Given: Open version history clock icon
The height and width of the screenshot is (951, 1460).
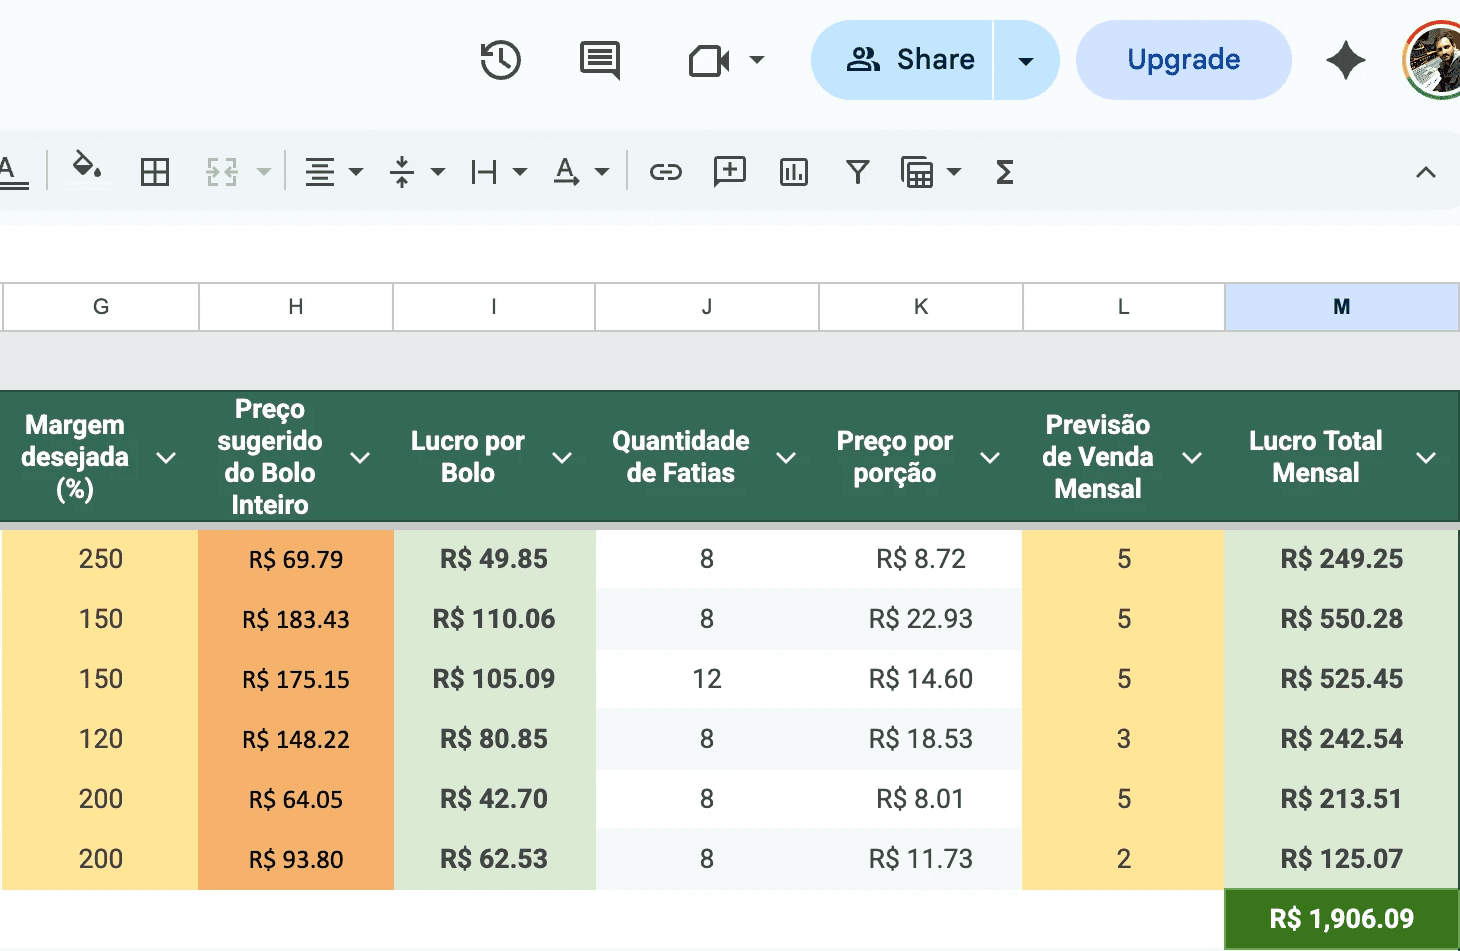Looking at the screenshot, I should 500,60.
